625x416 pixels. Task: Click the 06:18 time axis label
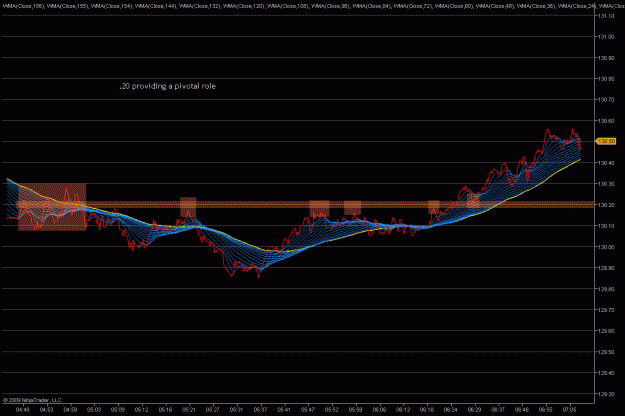[x=427, y=410]
